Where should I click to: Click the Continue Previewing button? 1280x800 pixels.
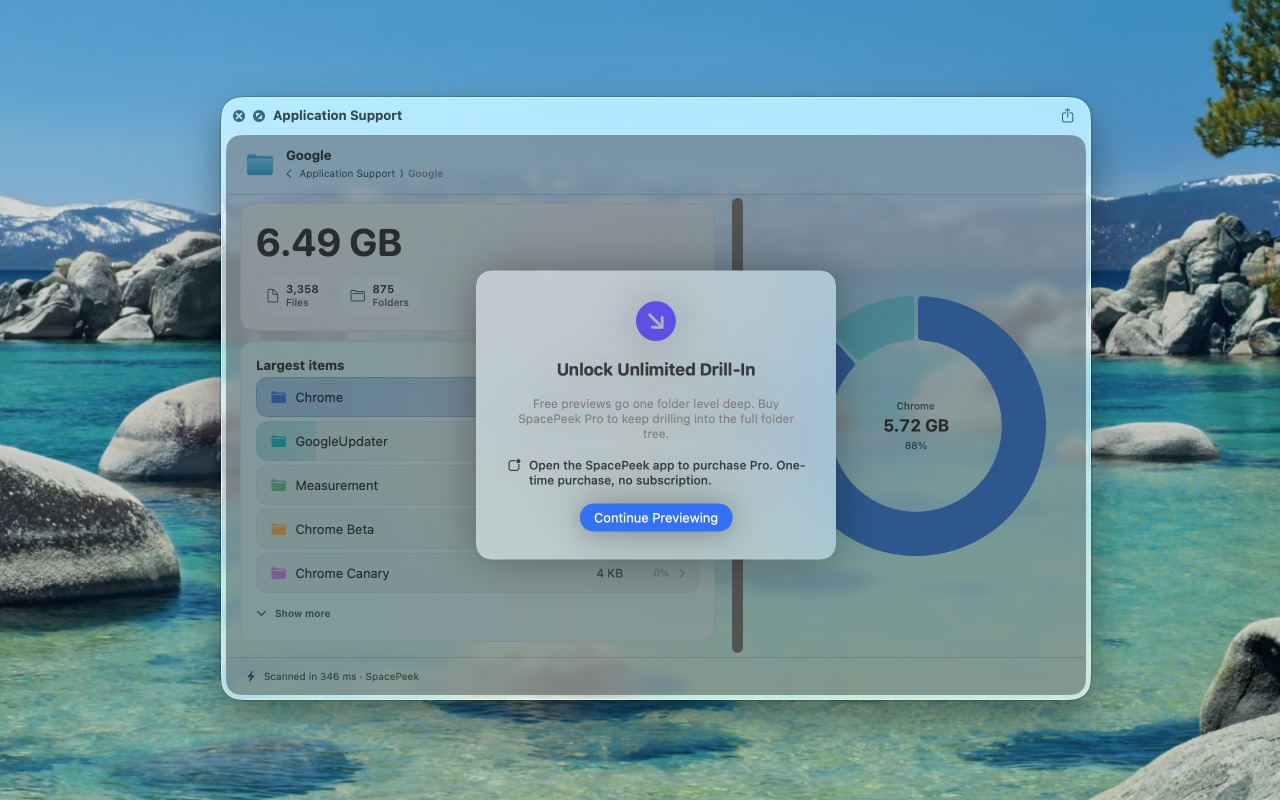point(656,517)
